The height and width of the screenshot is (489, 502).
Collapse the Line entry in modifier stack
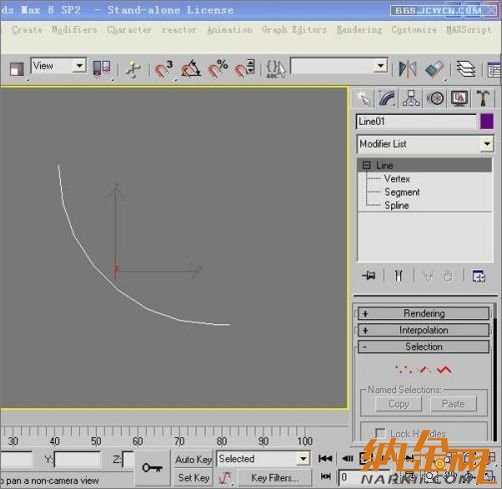click(366, 165)
